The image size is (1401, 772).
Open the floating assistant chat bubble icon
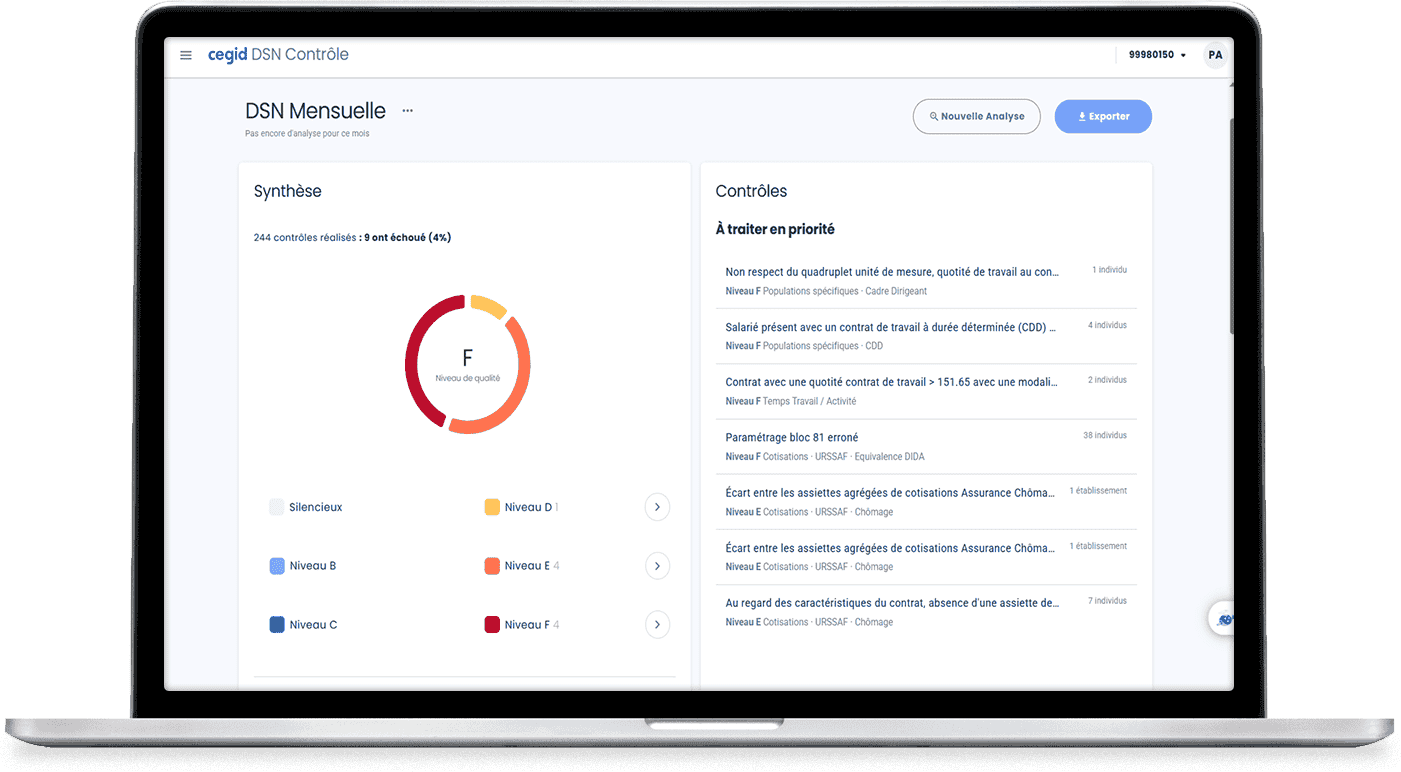1224,620
